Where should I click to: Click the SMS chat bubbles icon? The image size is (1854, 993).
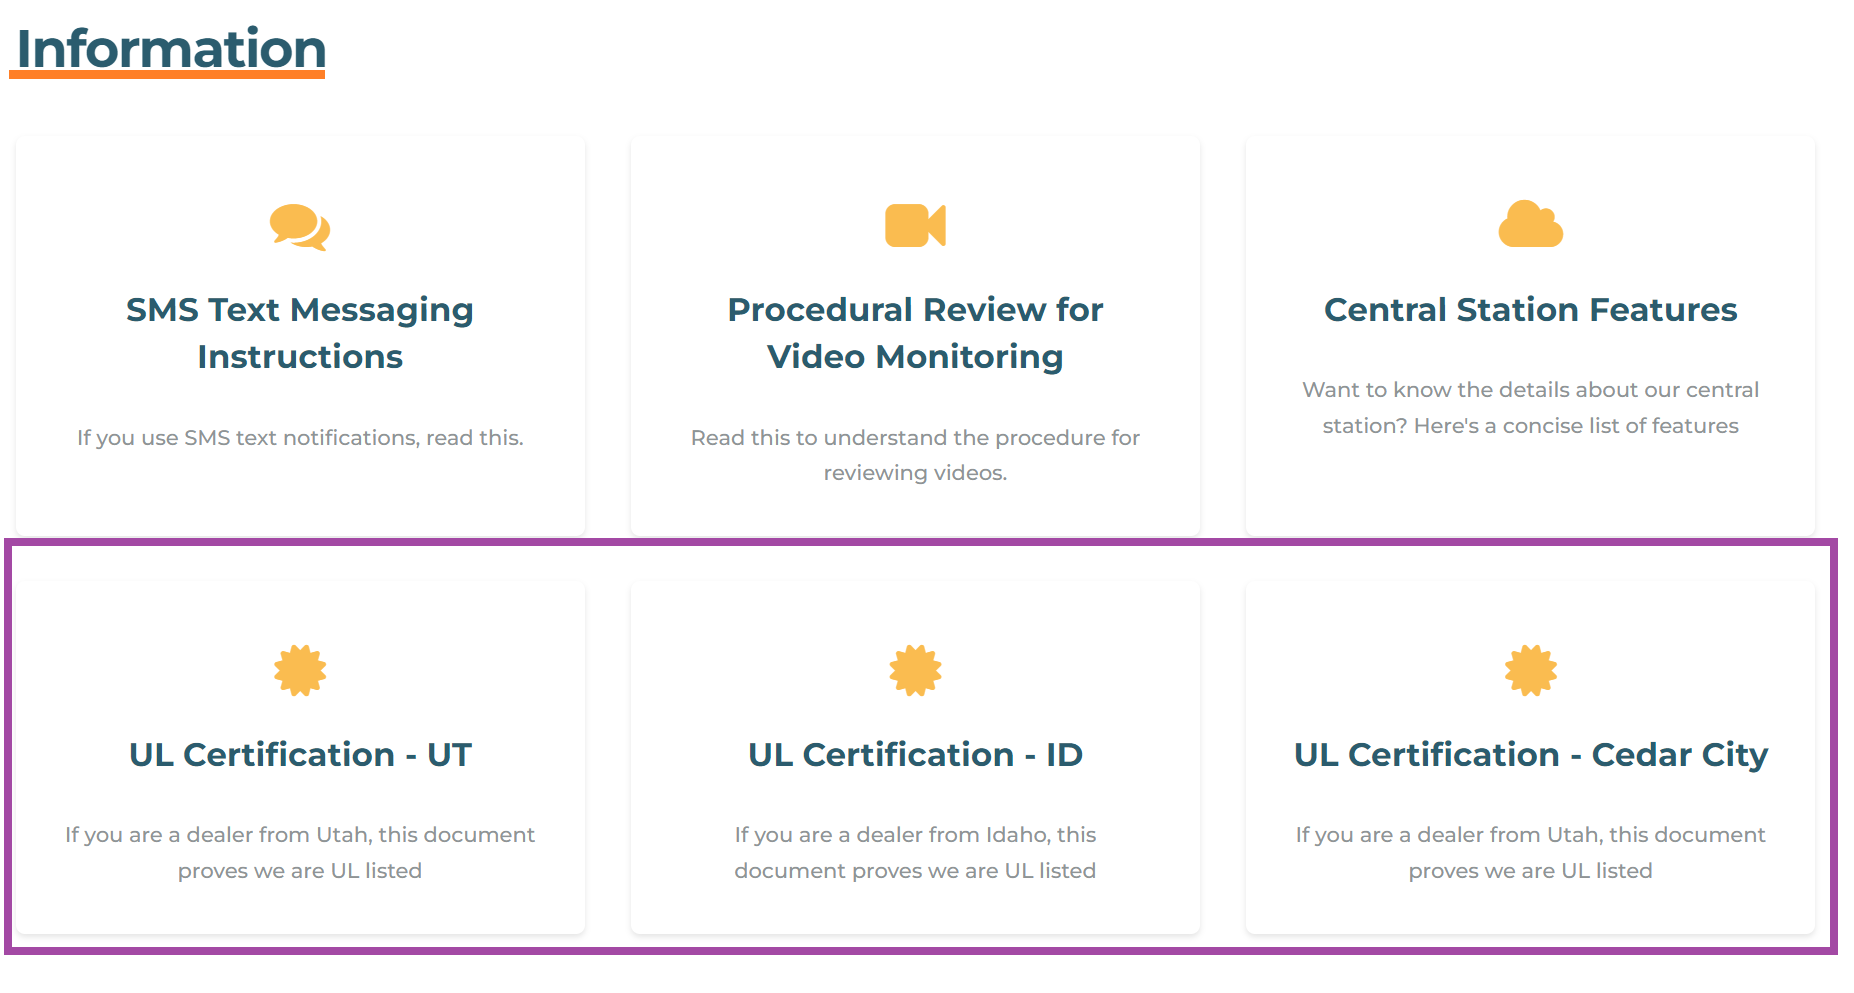click(300, 227)
